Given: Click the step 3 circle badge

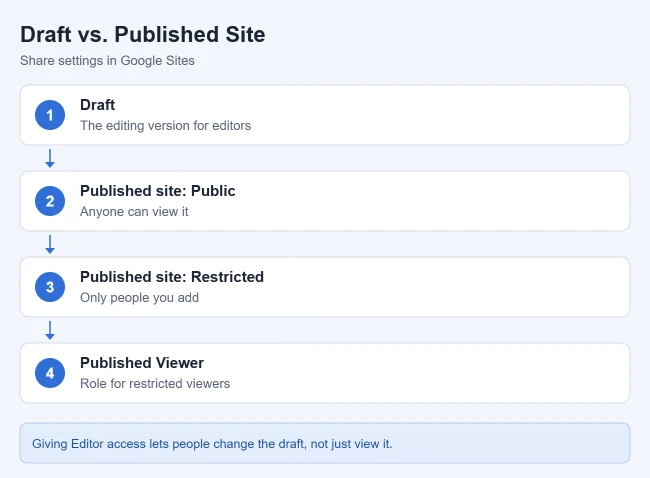Looking at the screenshot, I should [50, 287].
